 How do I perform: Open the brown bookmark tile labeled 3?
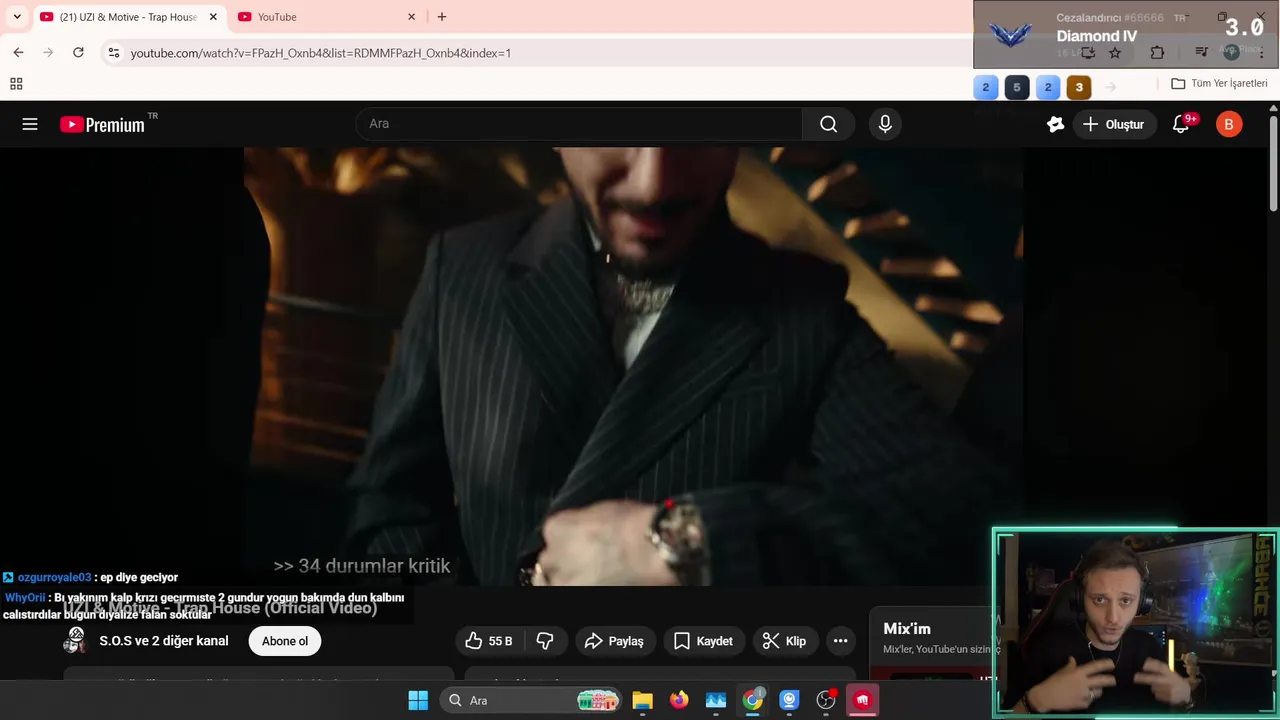(x=1078, y=87)
